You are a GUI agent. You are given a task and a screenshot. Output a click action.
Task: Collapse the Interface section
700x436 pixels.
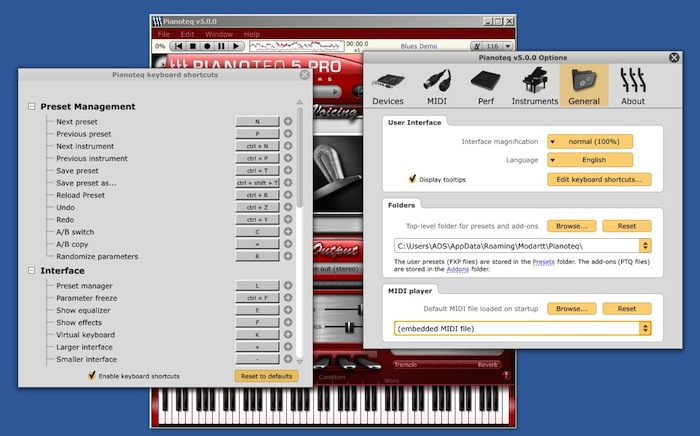(x=31, y=270)
